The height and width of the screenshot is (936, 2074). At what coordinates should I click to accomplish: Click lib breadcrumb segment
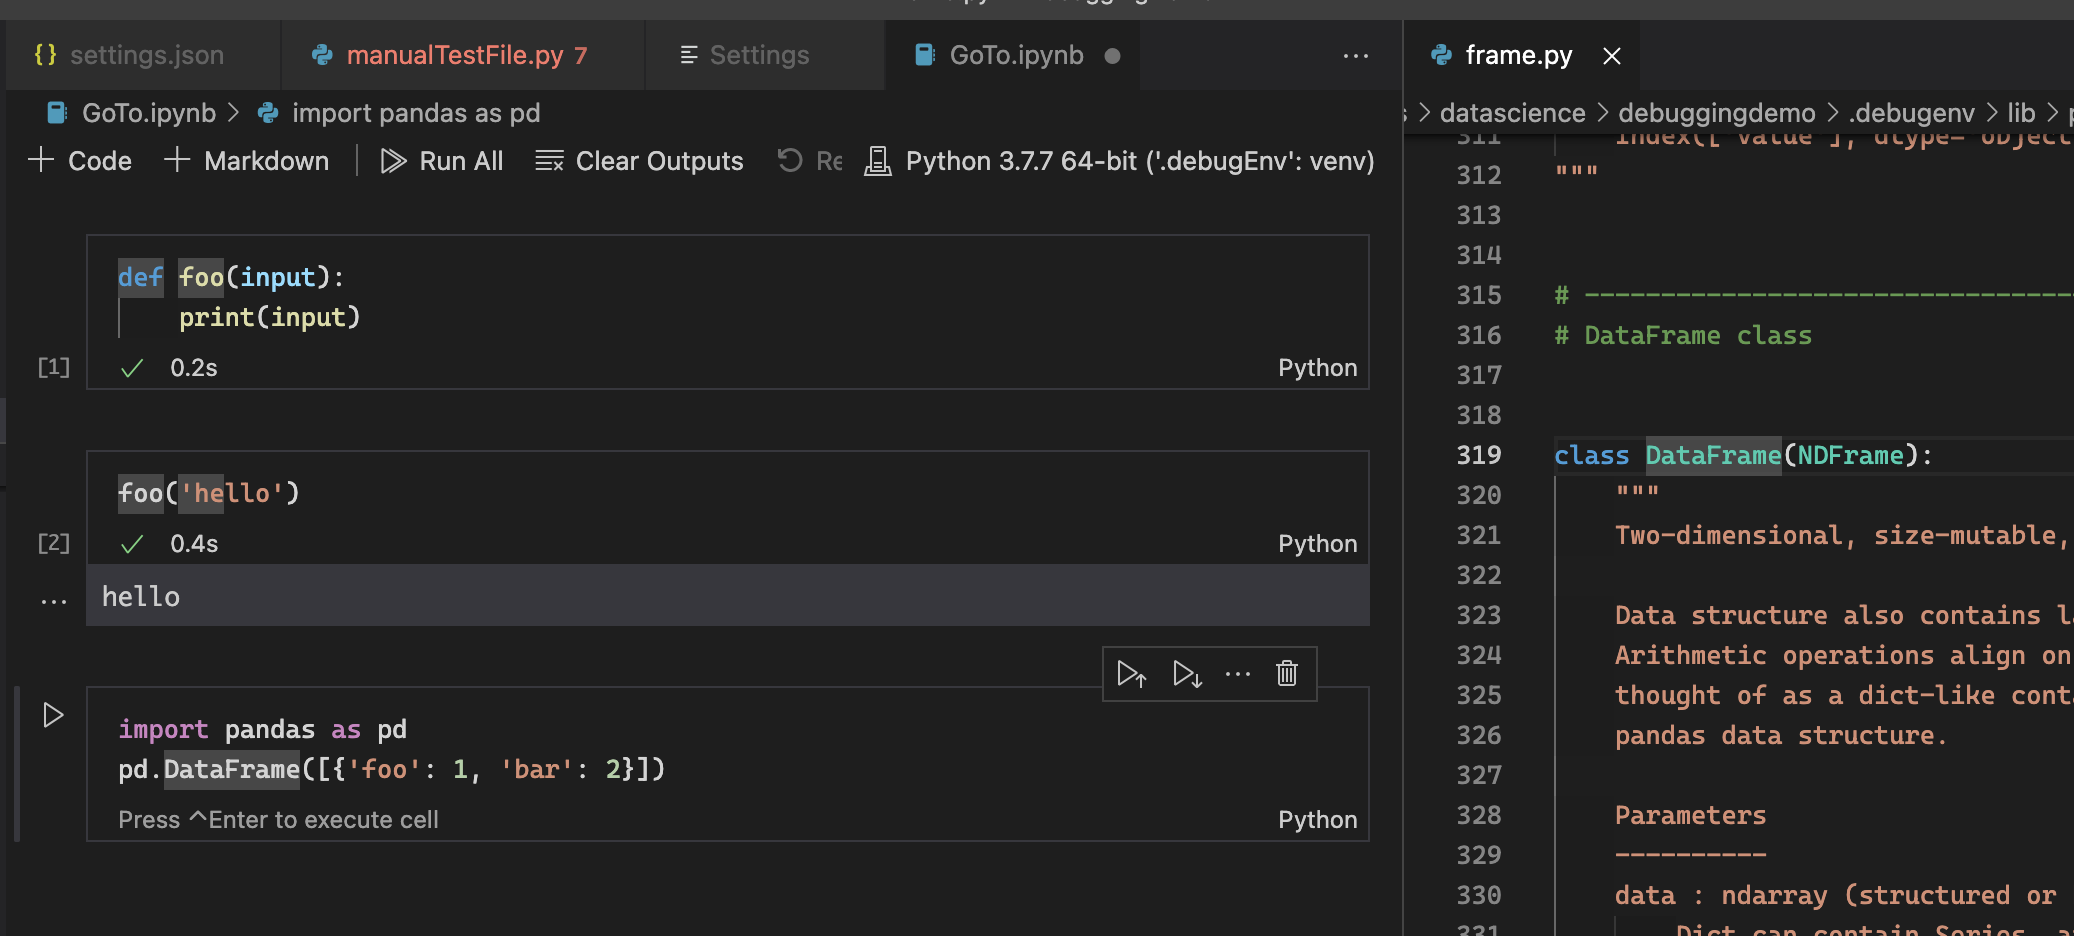[2021, 113]
